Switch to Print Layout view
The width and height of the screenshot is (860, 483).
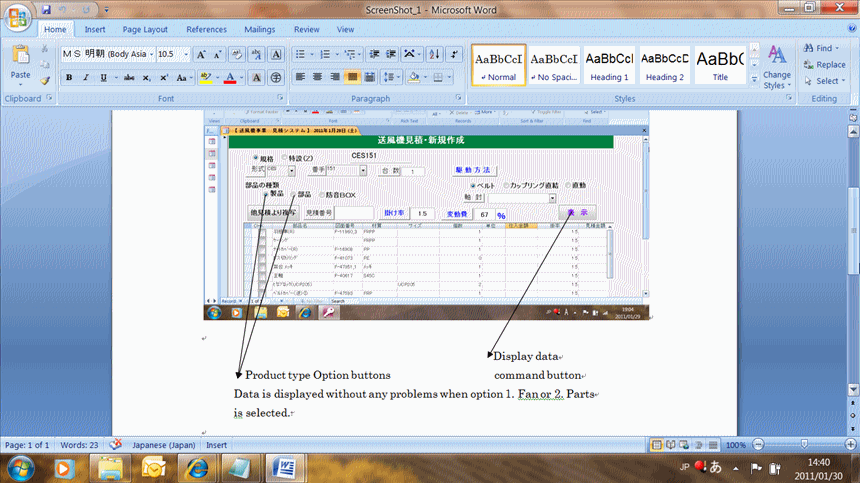click(656, 445)
